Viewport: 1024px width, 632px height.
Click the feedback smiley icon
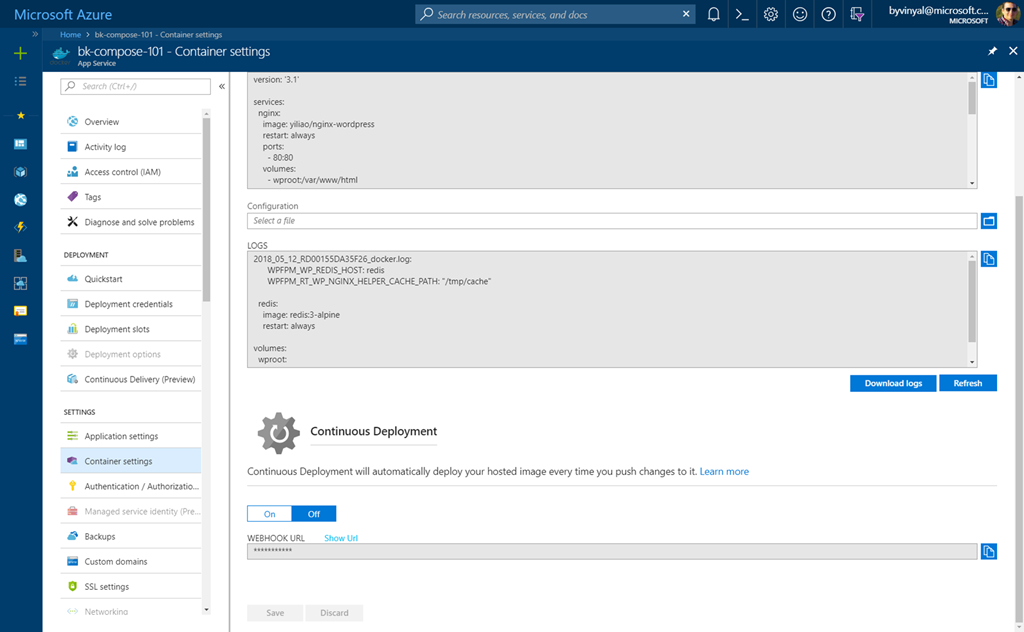[800, 15]
